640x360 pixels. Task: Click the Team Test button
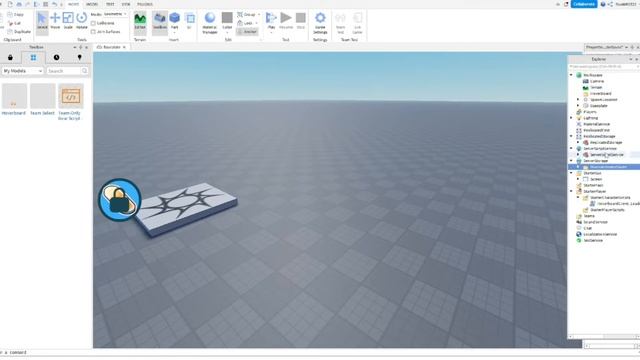340,23
